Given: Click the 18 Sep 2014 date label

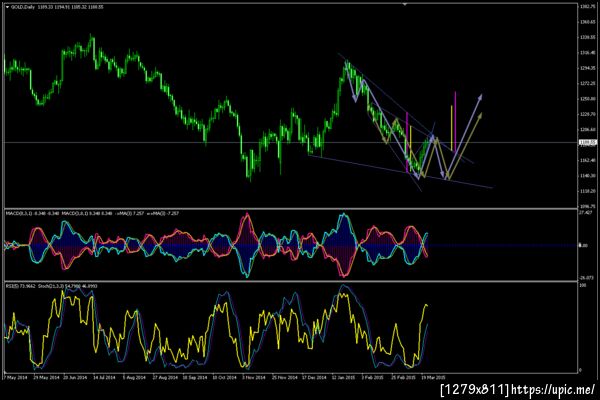Looking at the screenshot, I should pyautogui.click(x=195, y=377).
